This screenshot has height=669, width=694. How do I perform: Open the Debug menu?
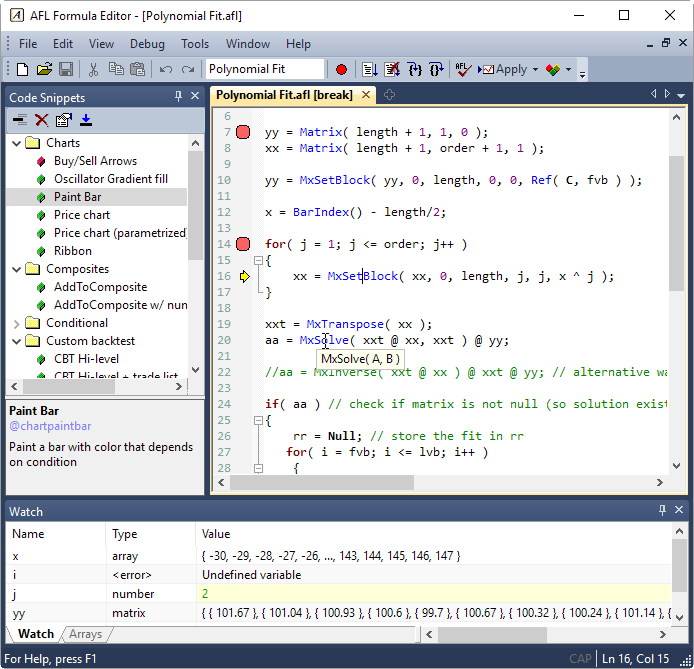[147, 44]
